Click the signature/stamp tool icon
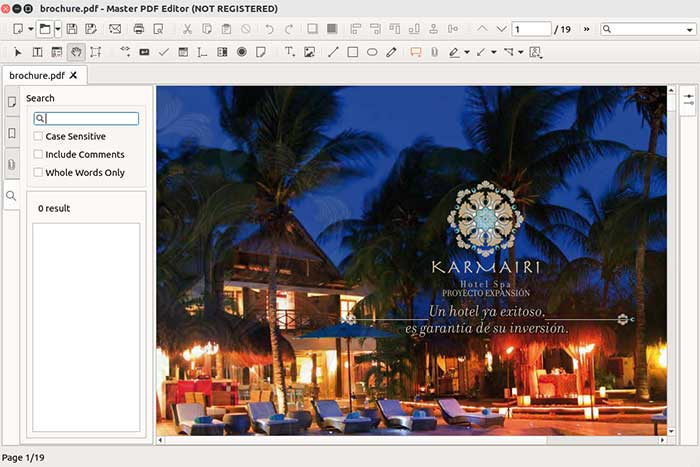This screenshot has width=700, height=467. pyautogui.click(x=535, y=53)
